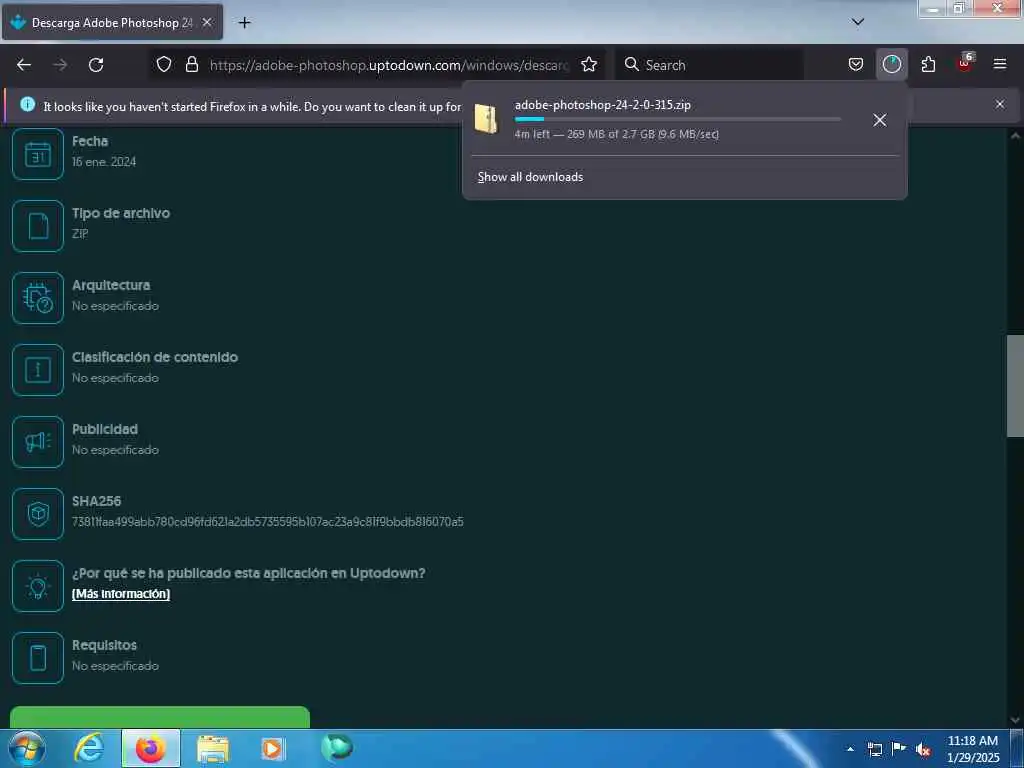Show hidden tray icons arrow

click(x=850, y=749)
